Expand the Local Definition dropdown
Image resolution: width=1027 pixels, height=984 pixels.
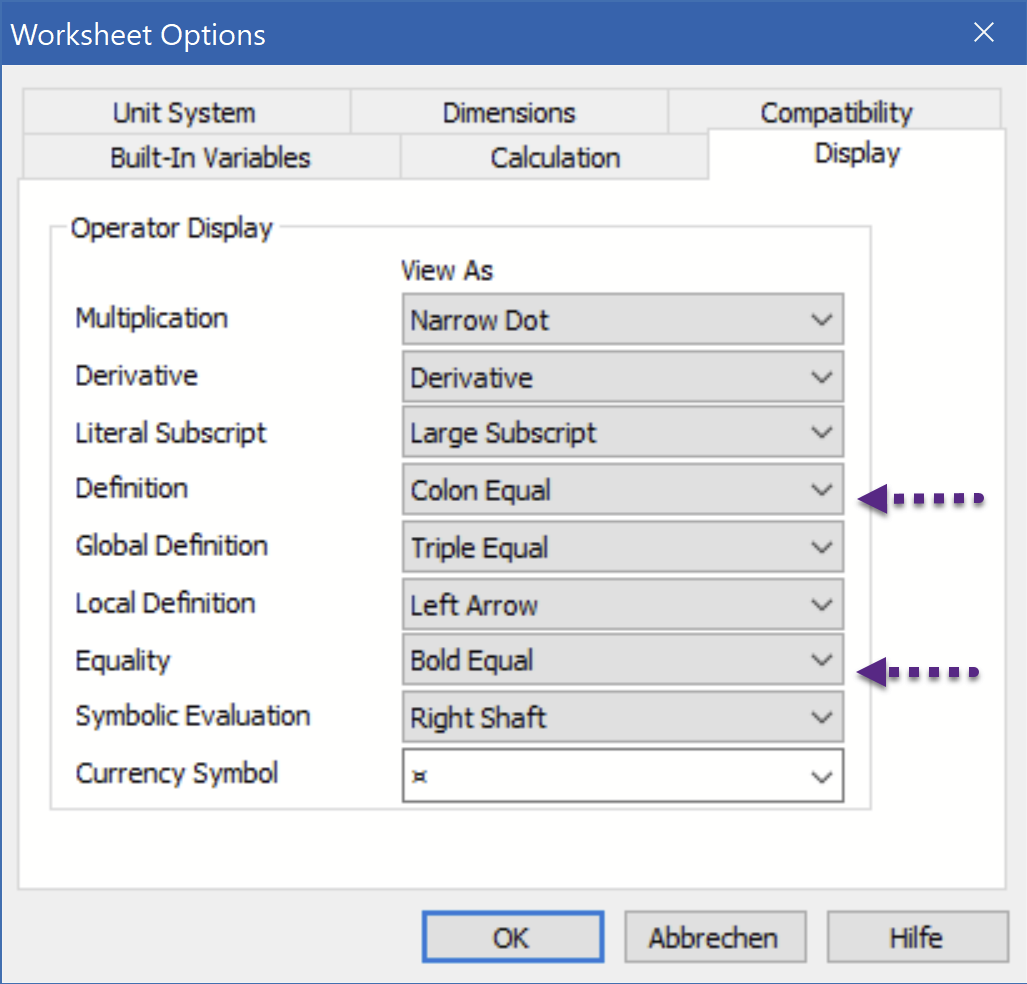tap(622, 605)
